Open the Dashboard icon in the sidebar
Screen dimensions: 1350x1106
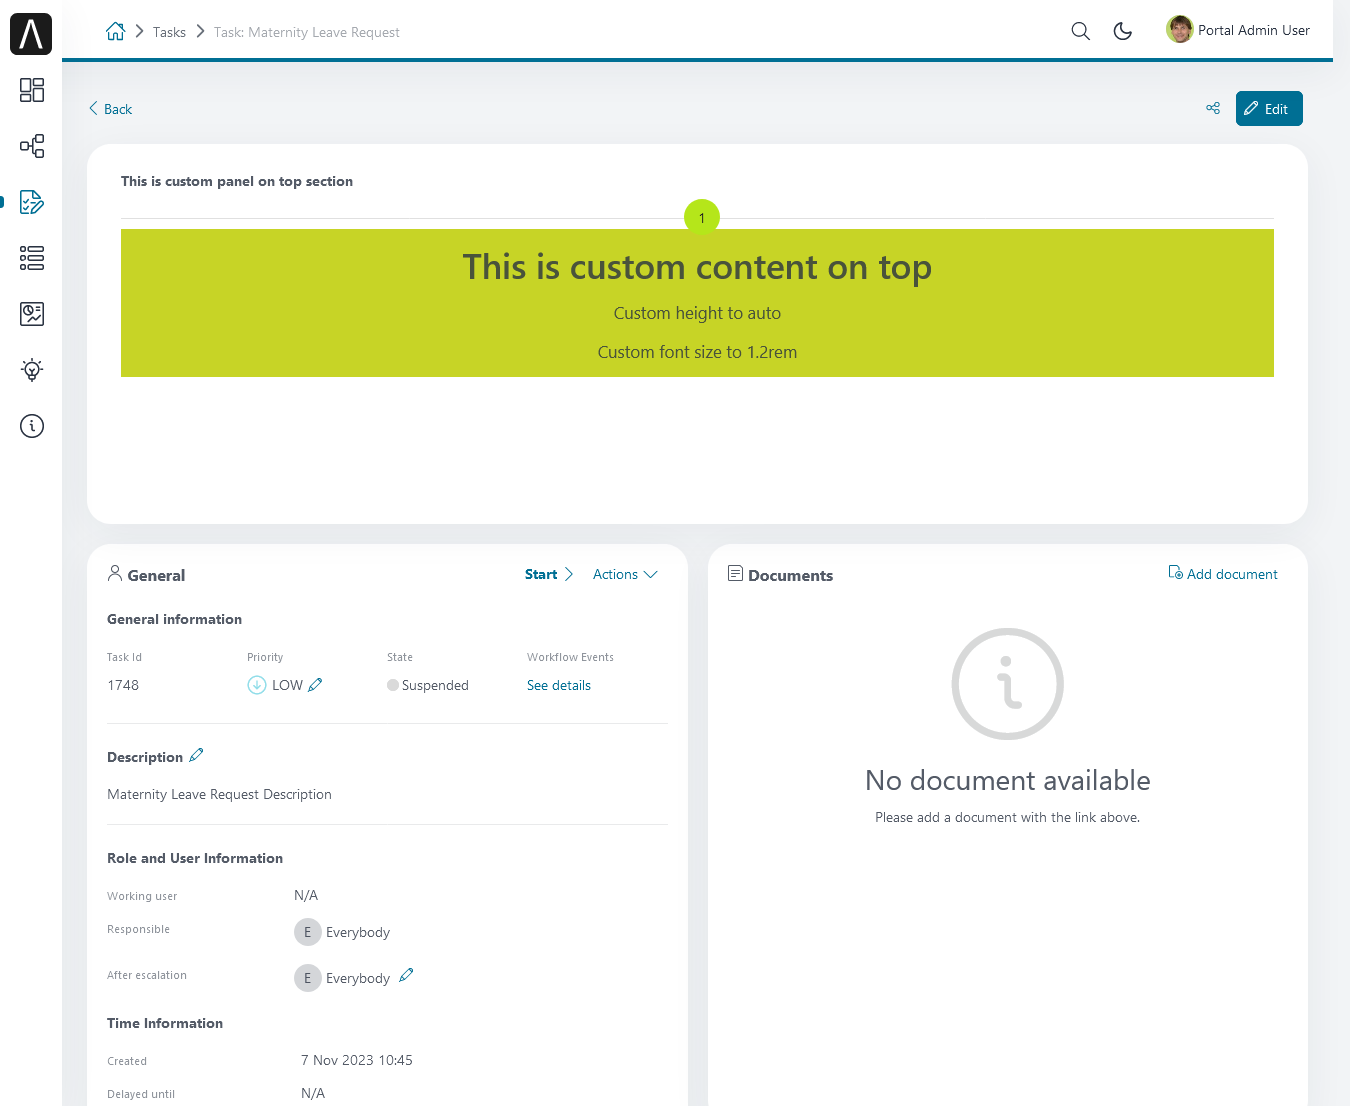coord(32,90)
